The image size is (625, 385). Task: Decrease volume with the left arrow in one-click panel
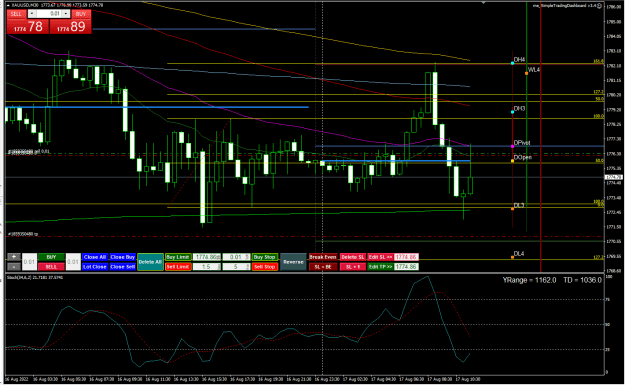point(31,14)
